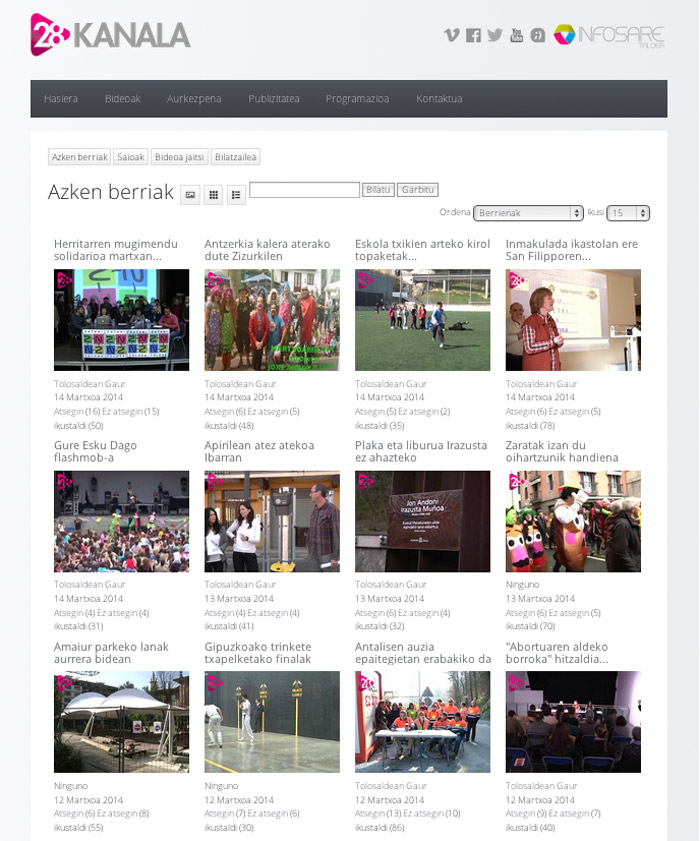
Task: Click 'Tolosaldean Gaur' under Herritarren mugimendu video
Action: [90, 384]
